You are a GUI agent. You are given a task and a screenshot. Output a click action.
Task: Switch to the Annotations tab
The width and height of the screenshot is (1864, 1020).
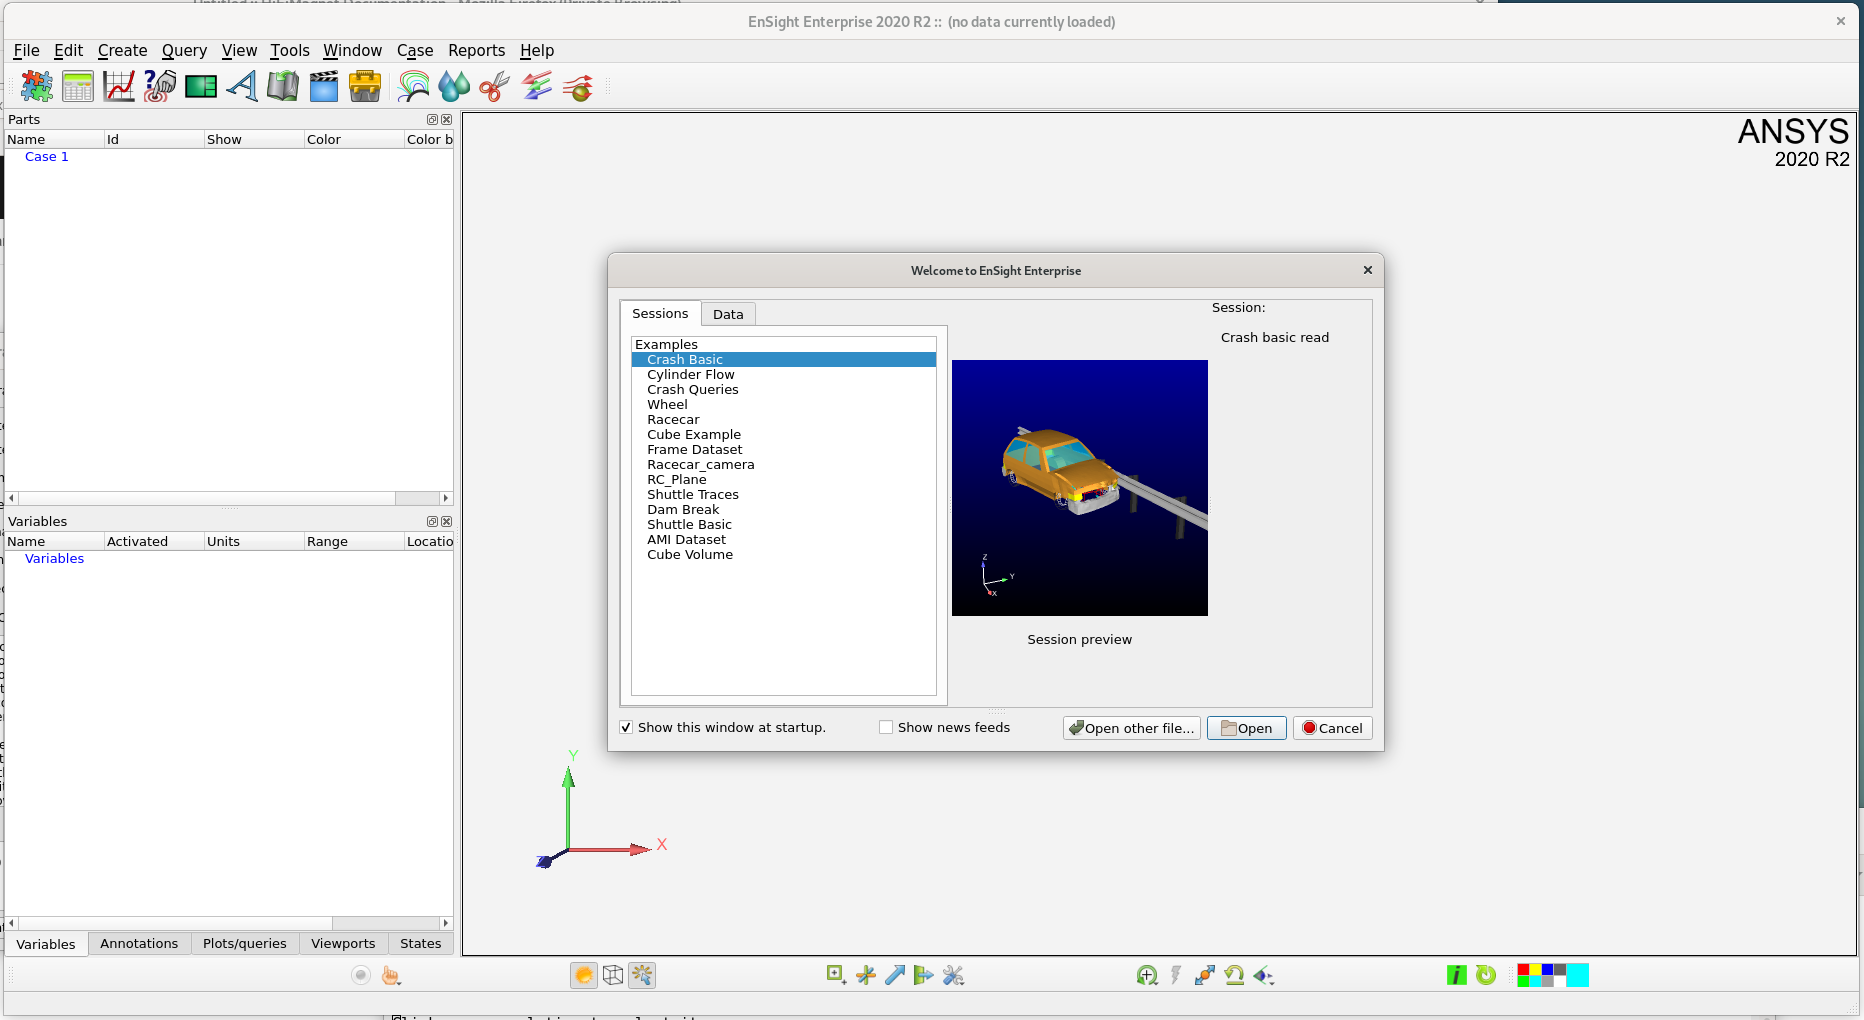point(139,943)
